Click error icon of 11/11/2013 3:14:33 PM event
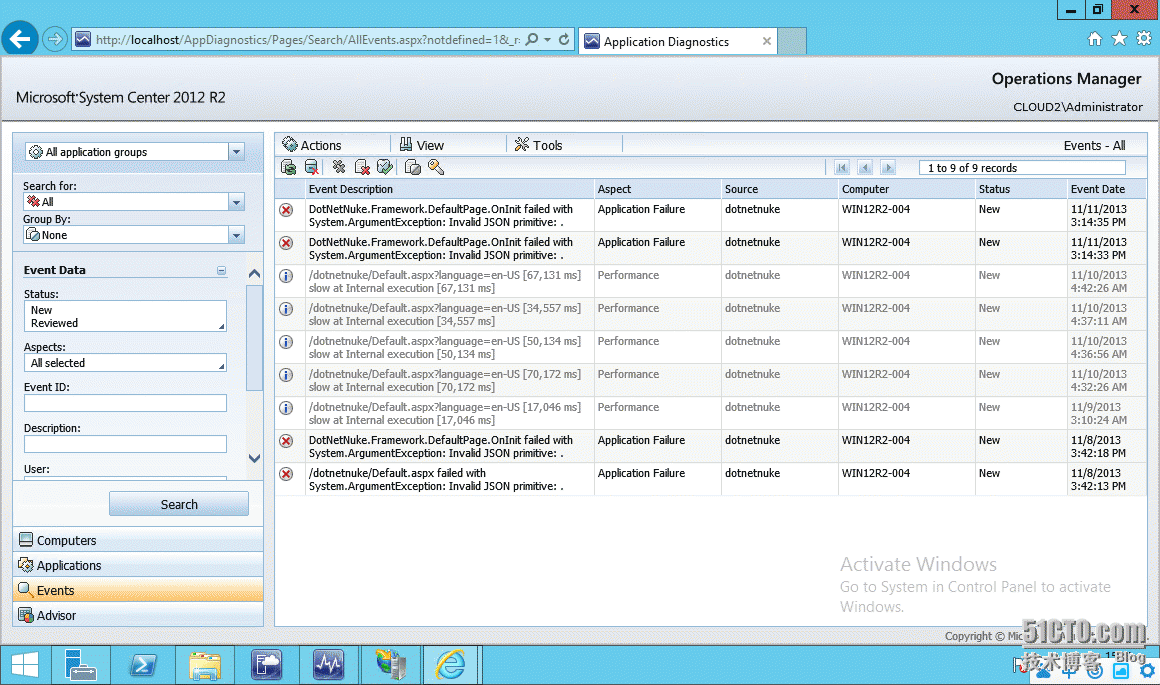Viewport: 1160px width, 685px height. click(x=286, y=243)
